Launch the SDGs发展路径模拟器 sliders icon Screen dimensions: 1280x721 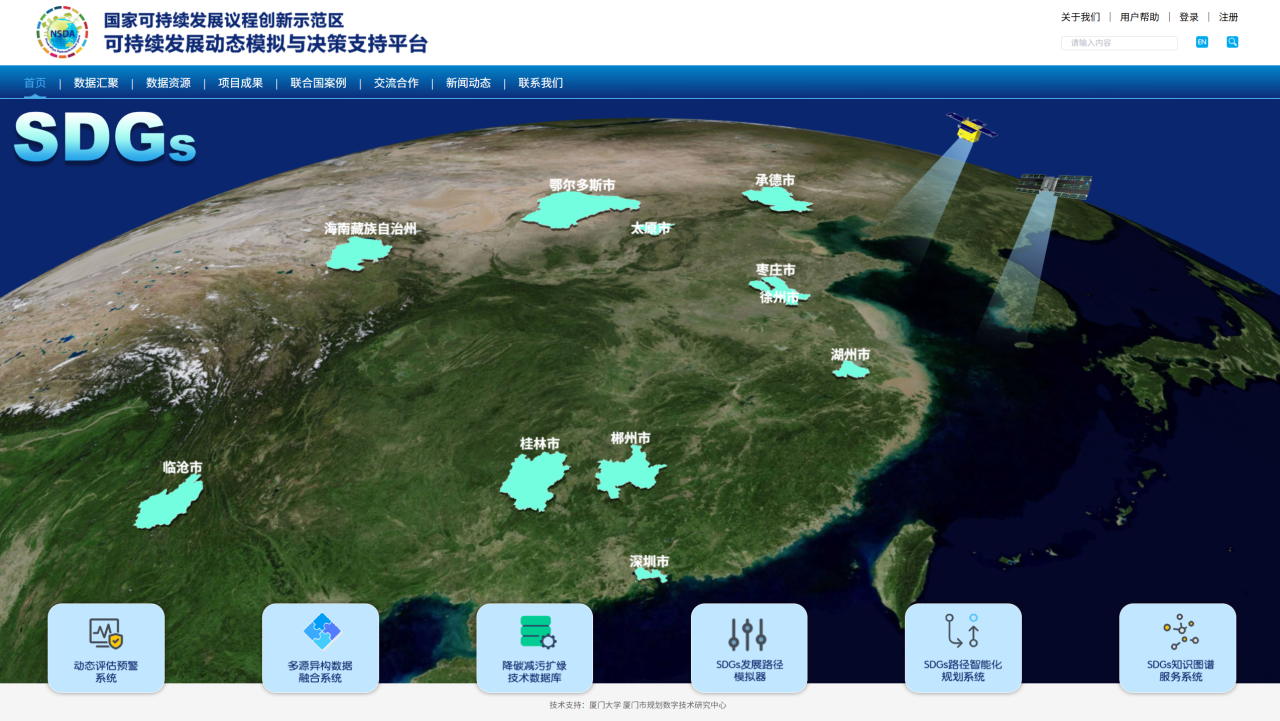coord(749,634)
